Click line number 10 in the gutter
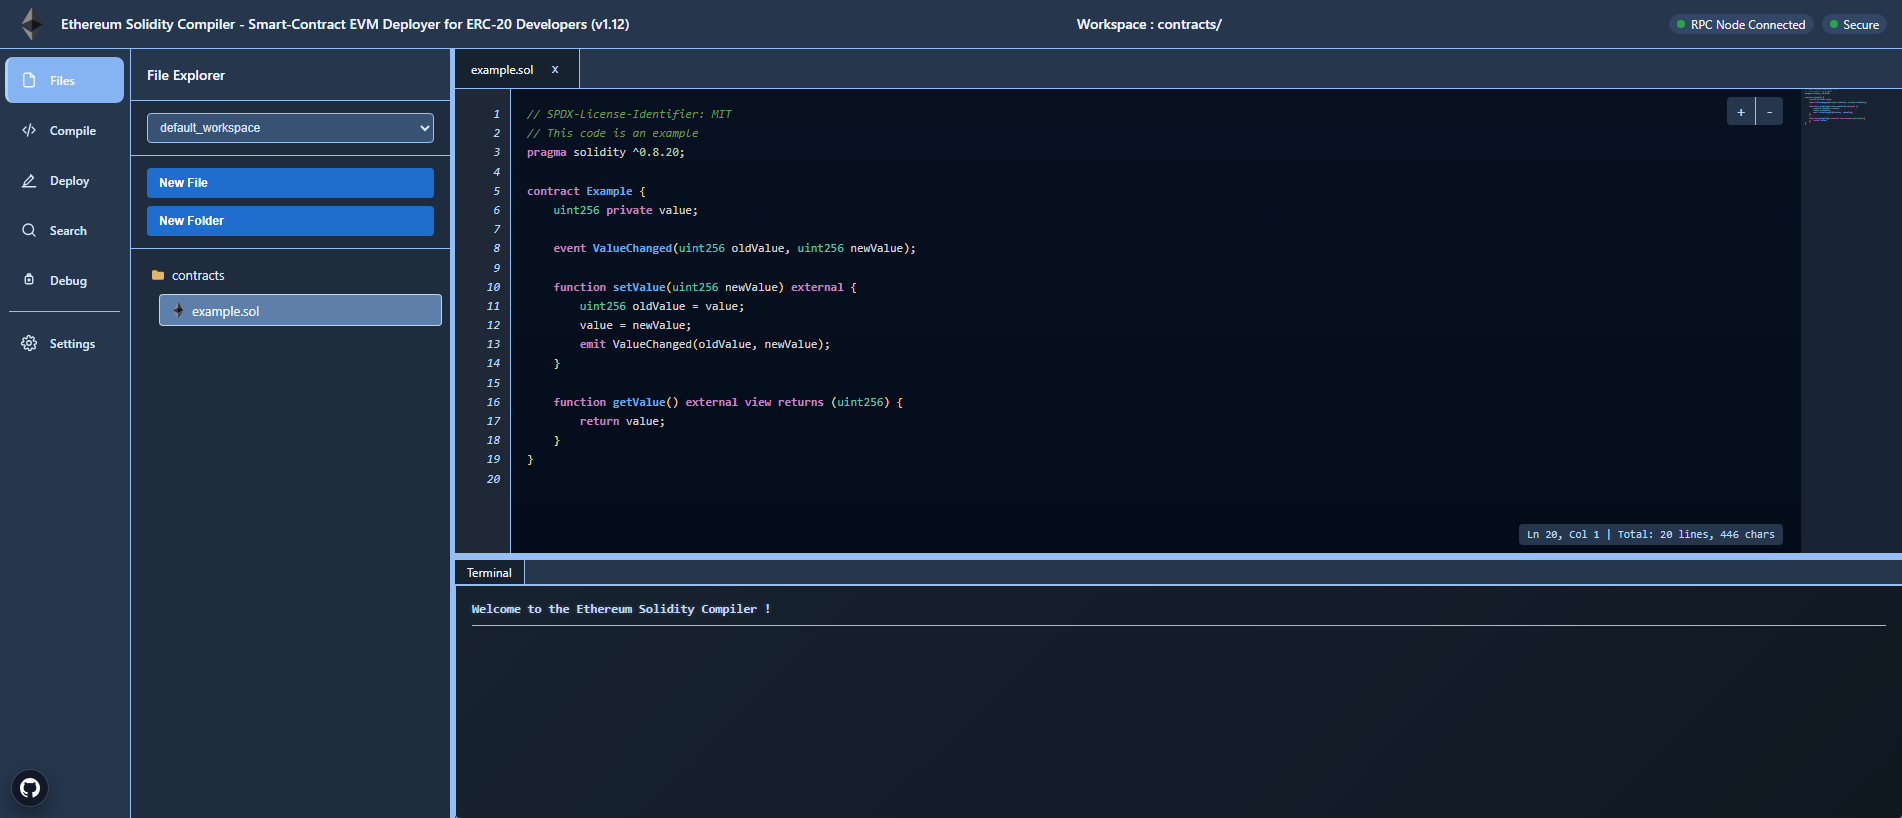 [x=493, y=287]
